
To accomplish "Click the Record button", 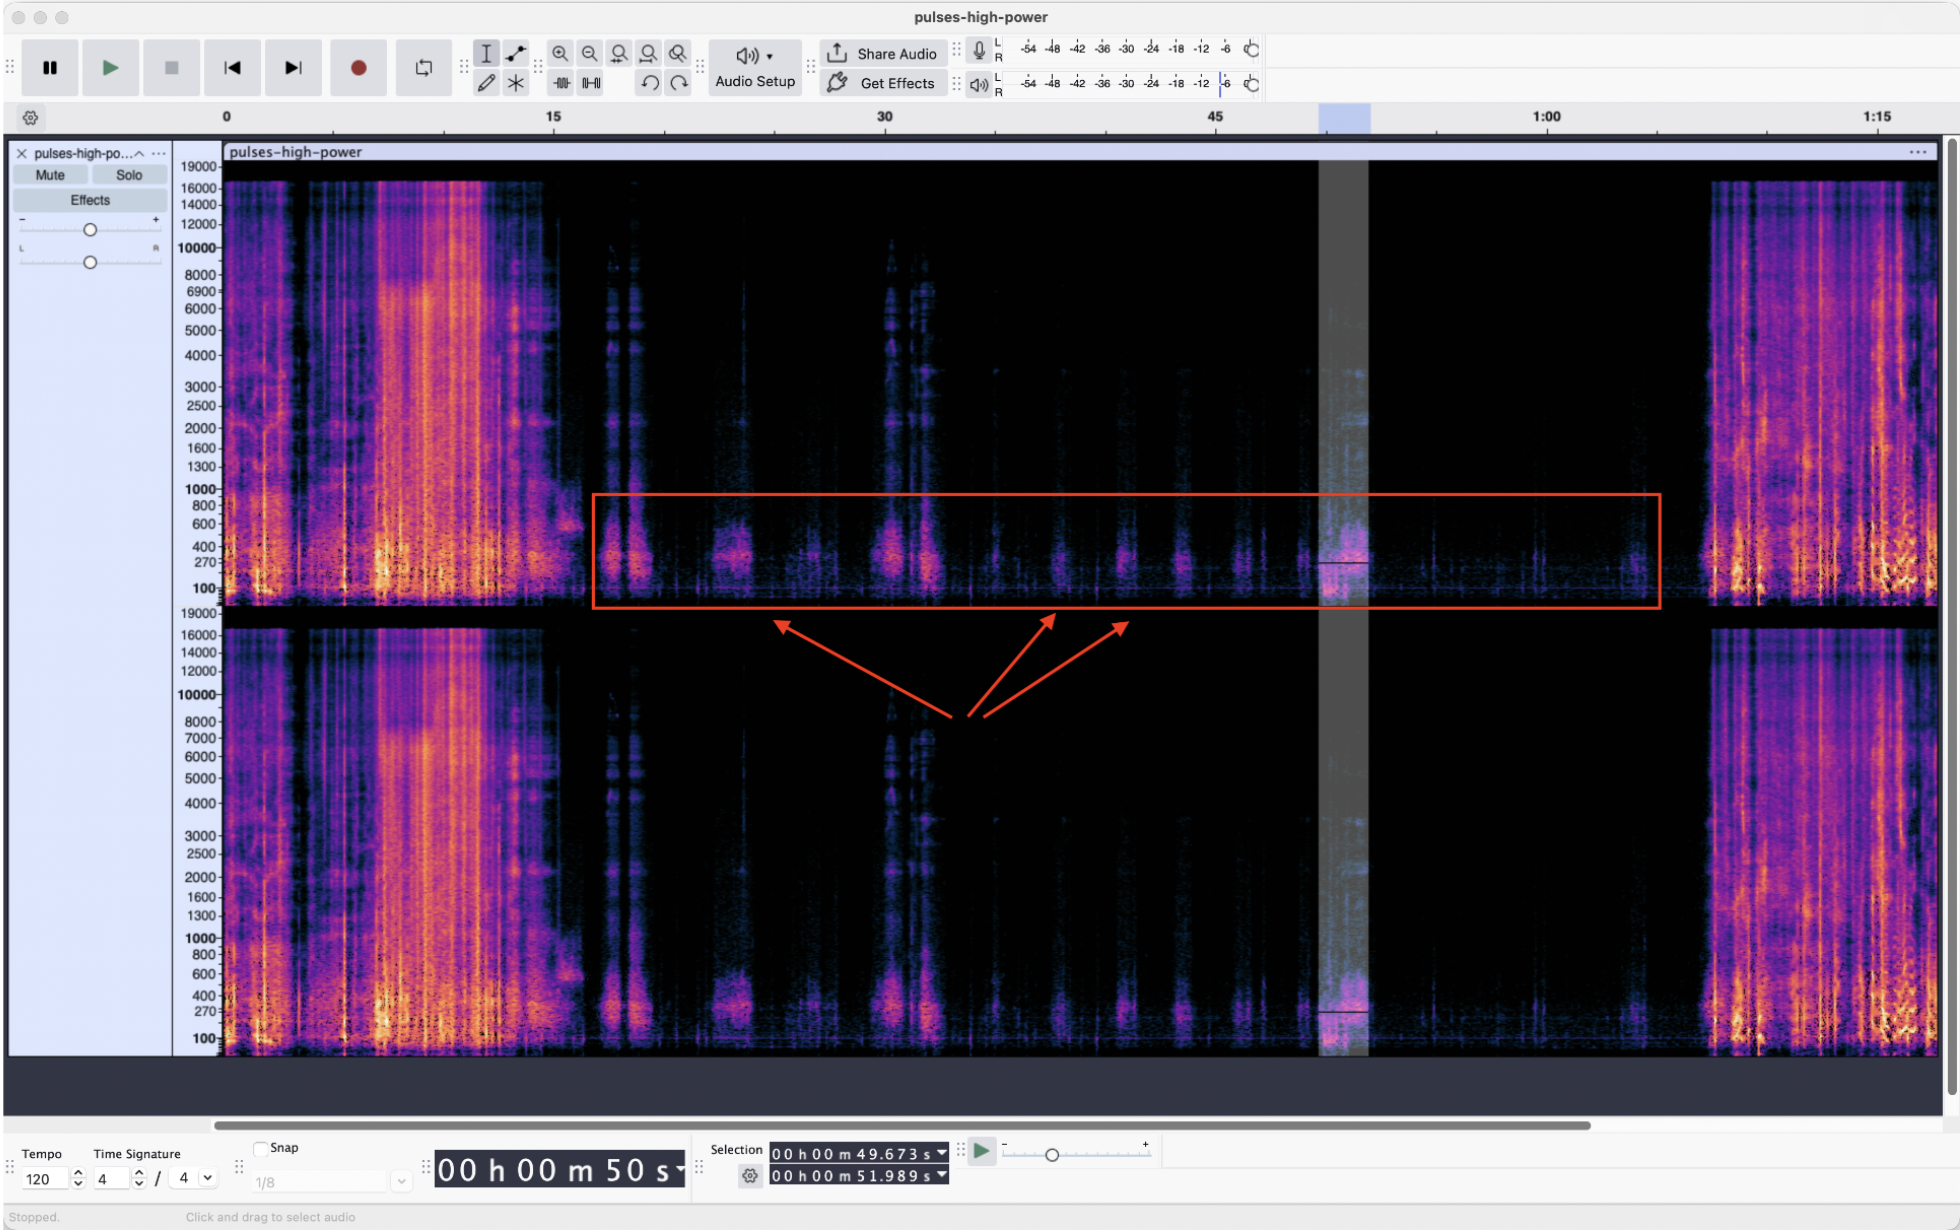I will [x=358, y=68].
